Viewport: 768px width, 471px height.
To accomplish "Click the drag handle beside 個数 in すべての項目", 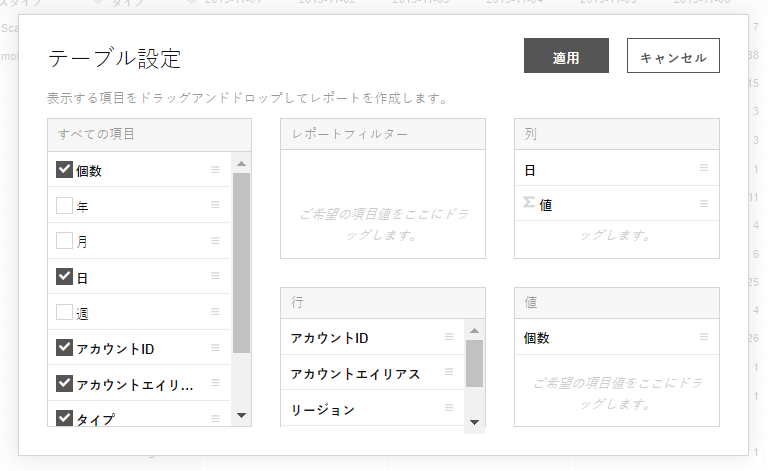I will click(x=215, y=170).
